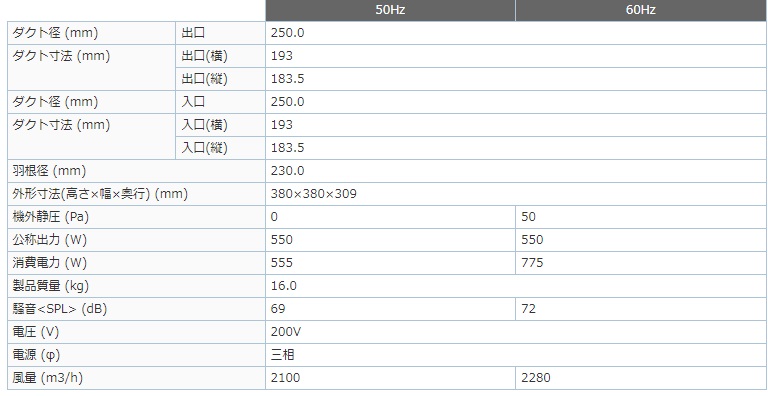Select the 出口(横) sub-label cell
The height and width of the screenshot is (396, 768).
click(x=220, y=56)
